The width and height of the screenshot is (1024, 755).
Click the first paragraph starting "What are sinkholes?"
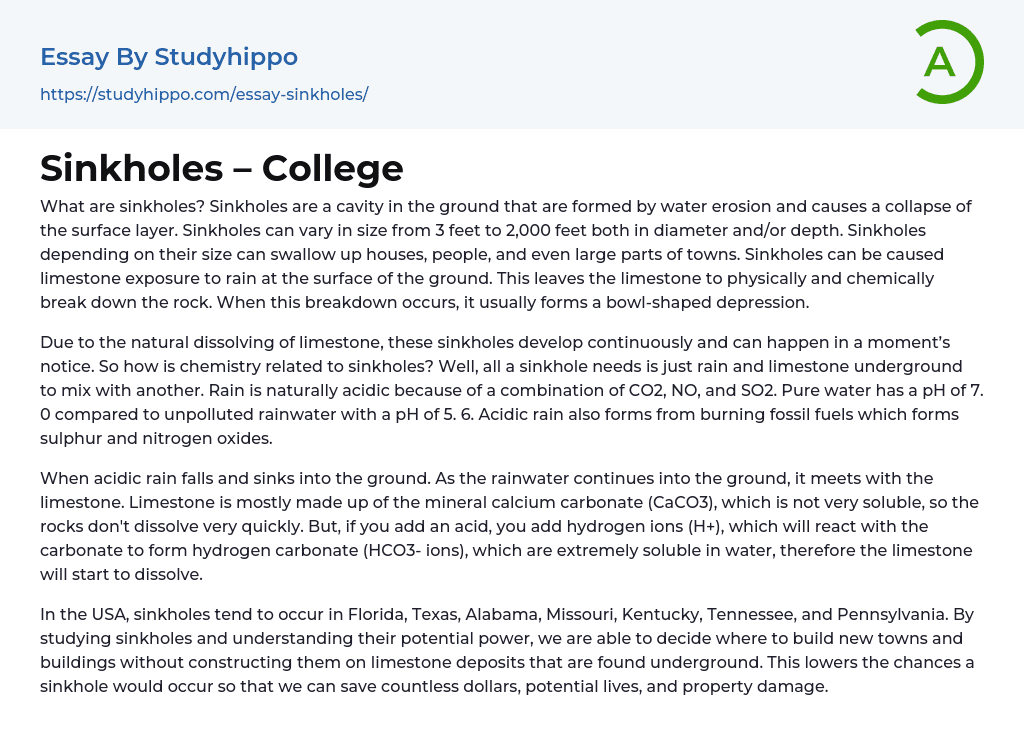[x=510, y=254]
